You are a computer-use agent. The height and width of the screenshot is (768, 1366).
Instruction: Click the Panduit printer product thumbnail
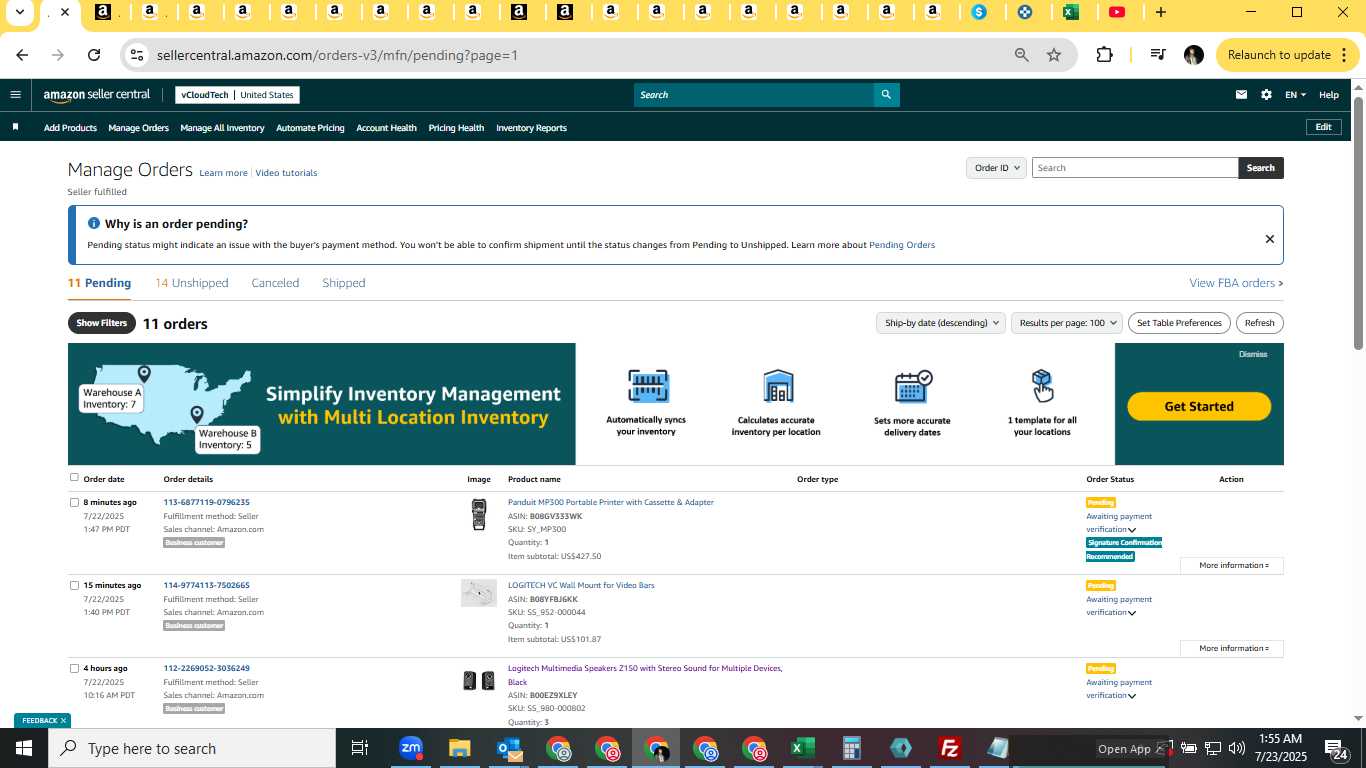pos(479,514)
